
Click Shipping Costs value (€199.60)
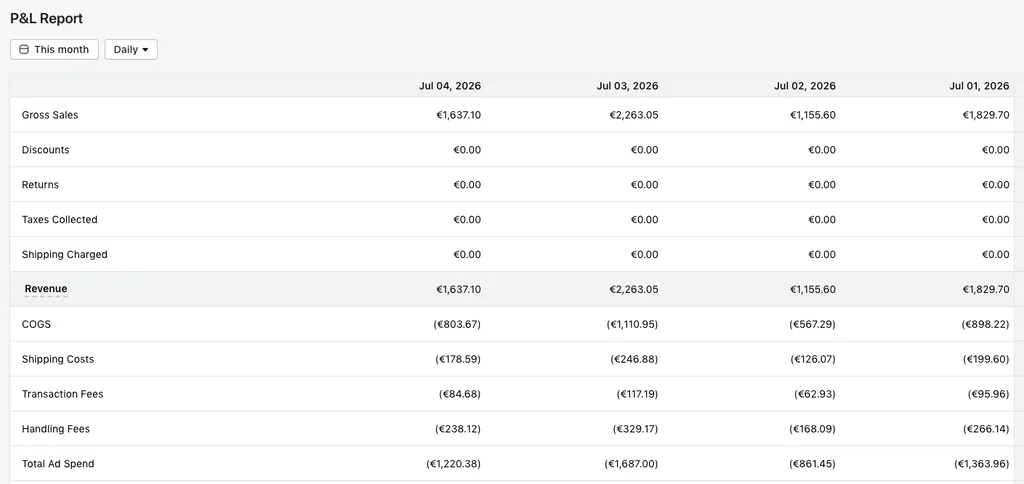985,359
